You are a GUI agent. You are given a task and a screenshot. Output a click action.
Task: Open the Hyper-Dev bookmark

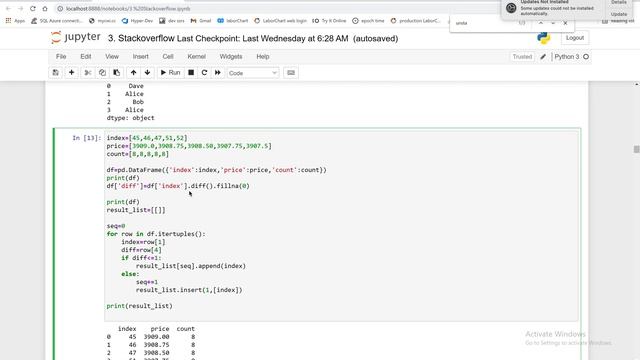(x=137, y=21)
